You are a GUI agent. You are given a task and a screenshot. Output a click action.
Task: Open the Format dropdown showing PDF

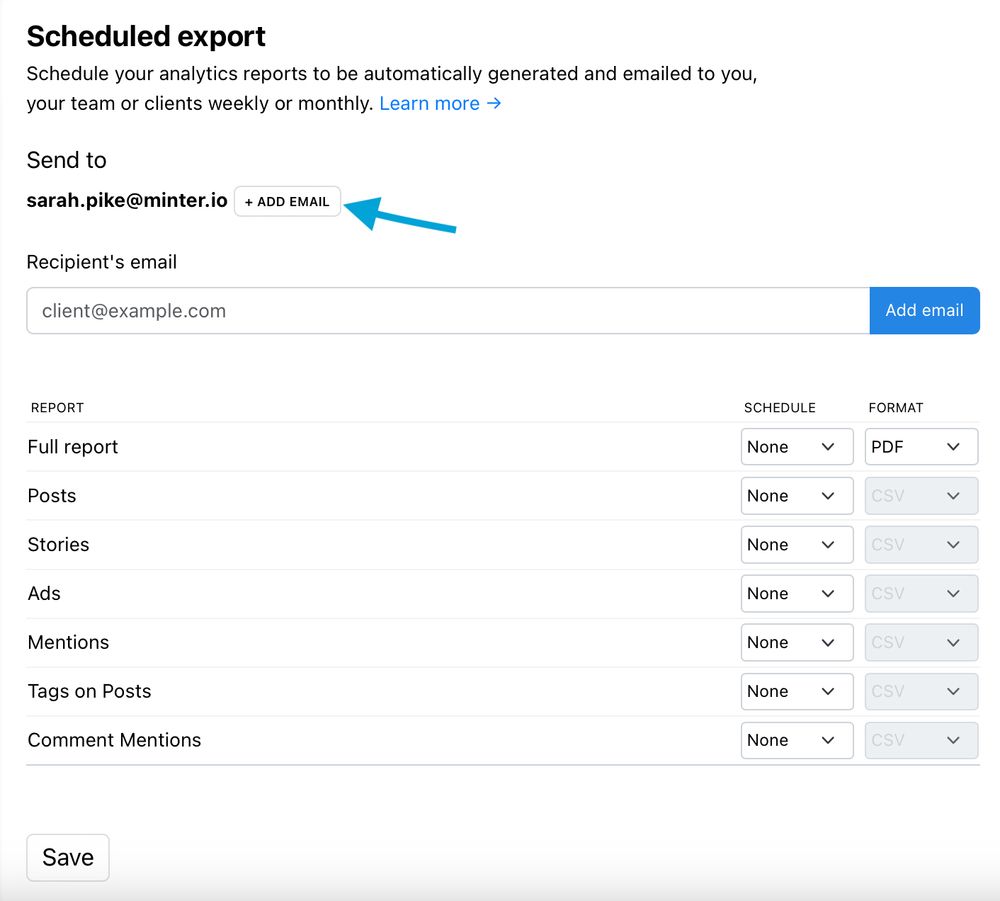(920, 446)
